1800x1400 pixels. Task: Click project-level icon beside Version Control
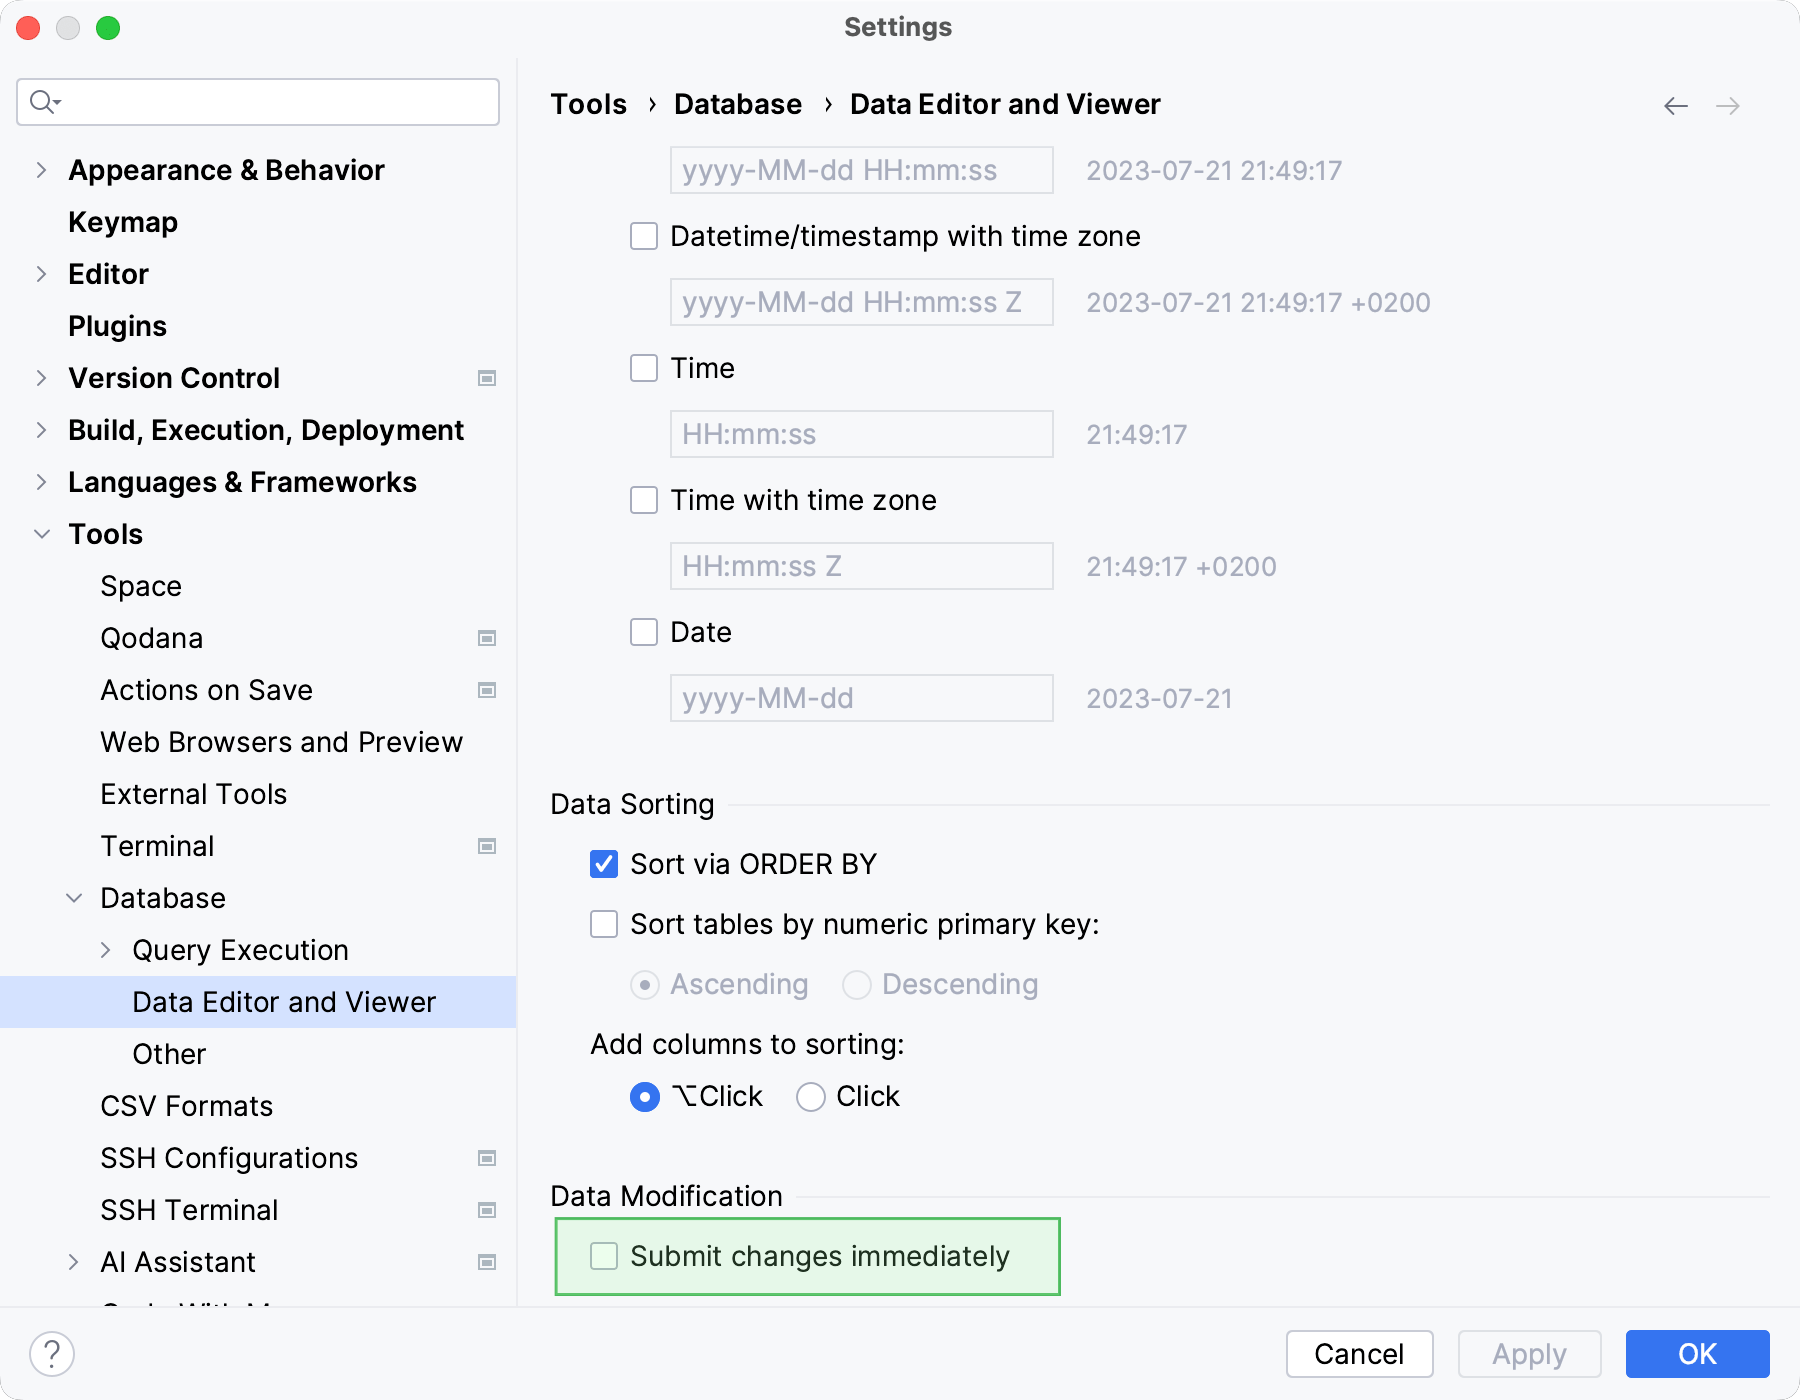(x=487, y=378)
